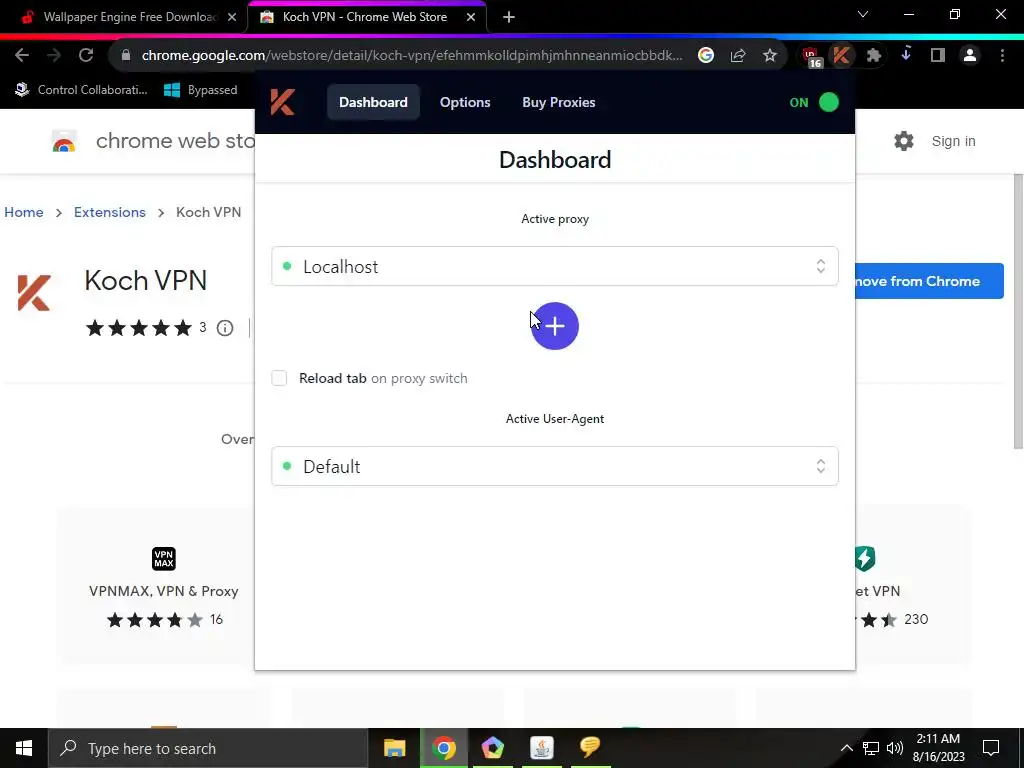Image resolution: width=1024 pixels, height=768 pixels.
Task: Click the Chrome Web Store logo
Action: coord(64,141)
